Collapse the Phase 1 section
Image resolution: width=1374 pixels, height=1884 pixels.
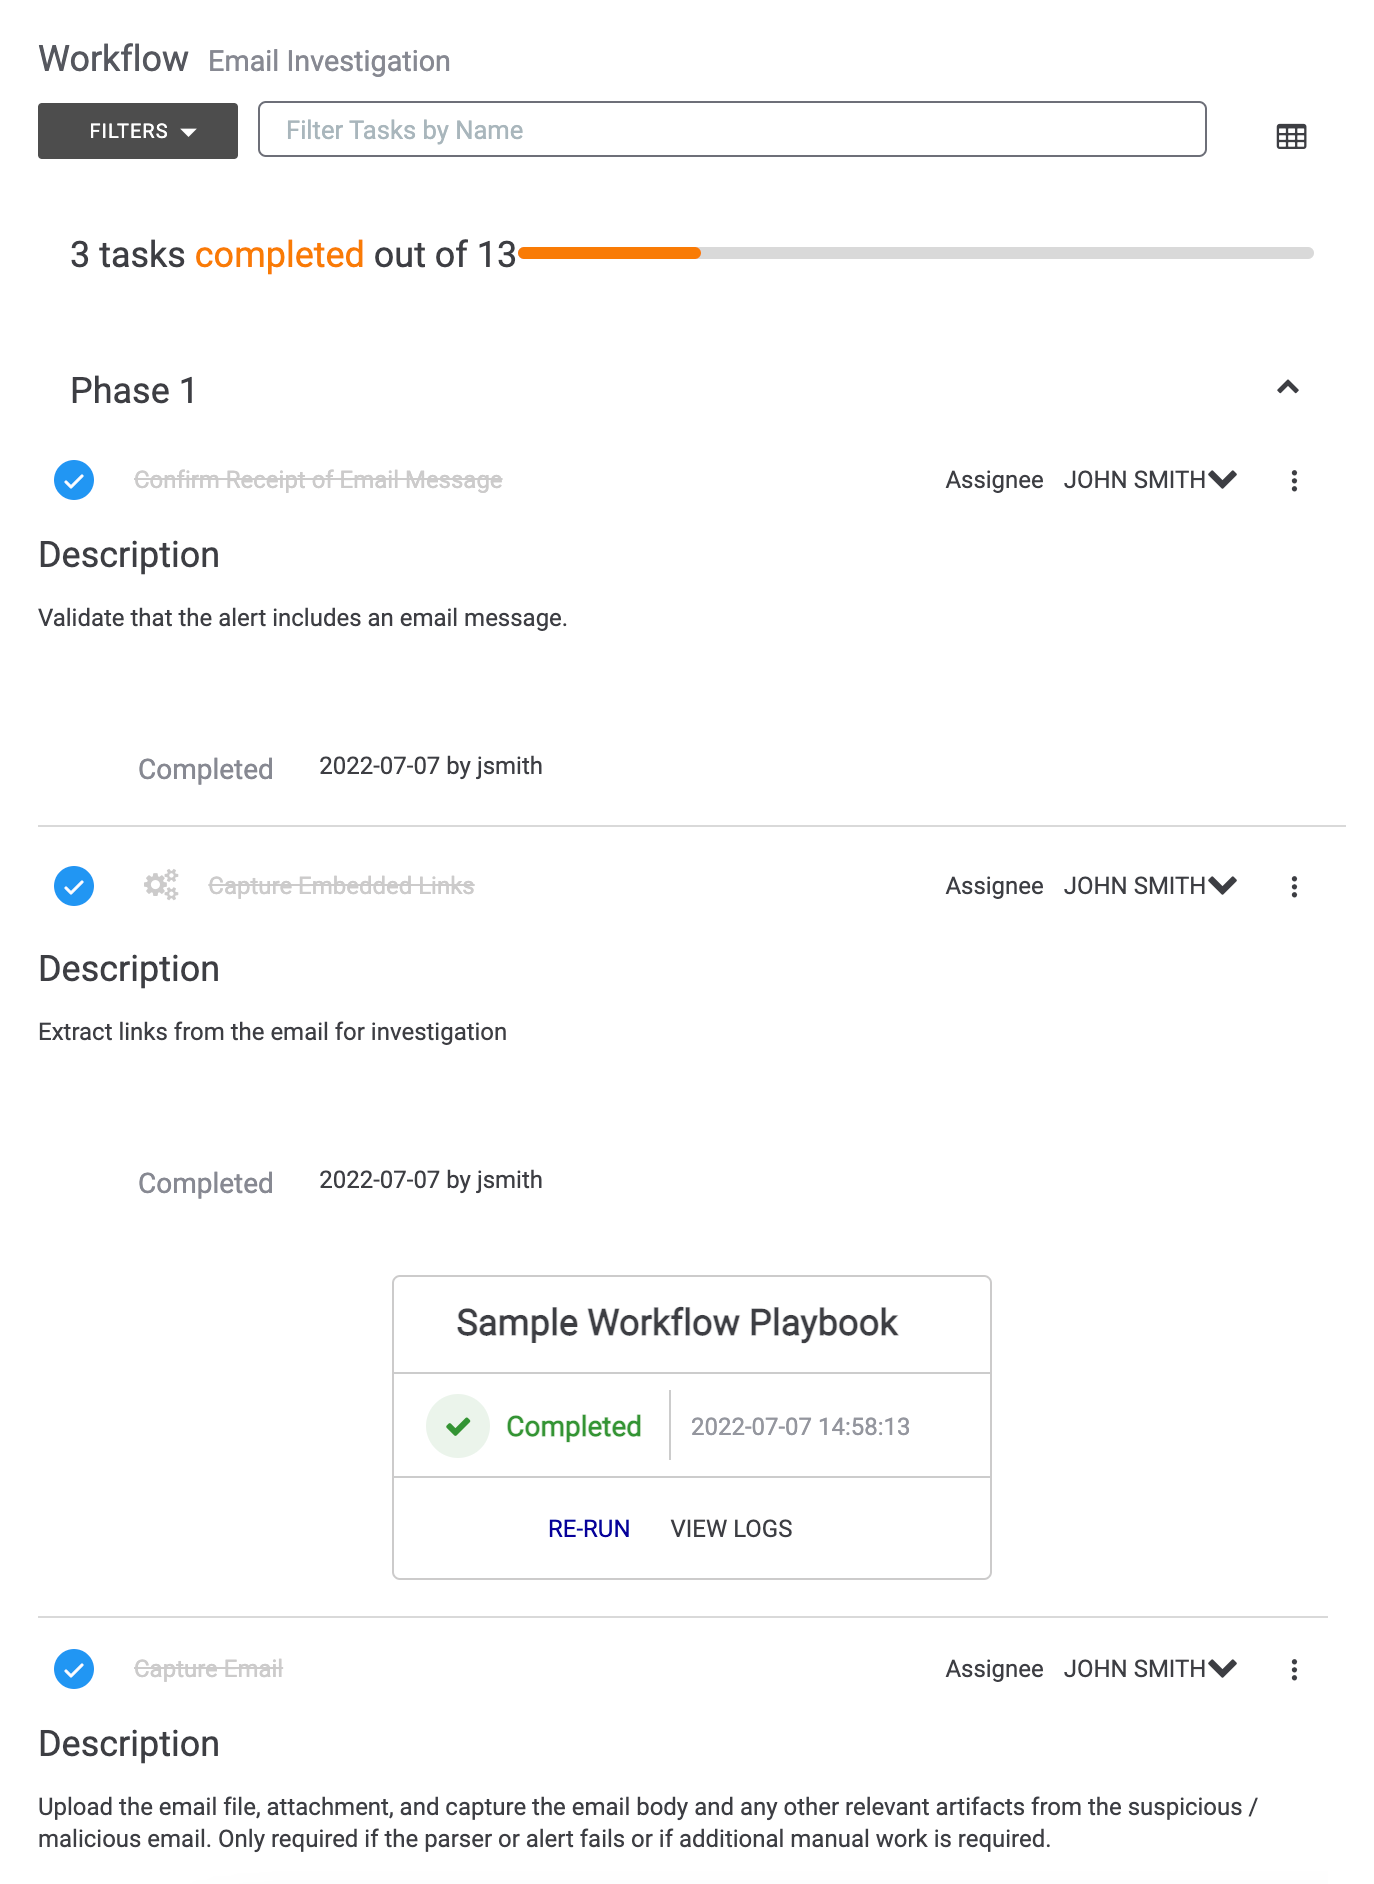1289,387
